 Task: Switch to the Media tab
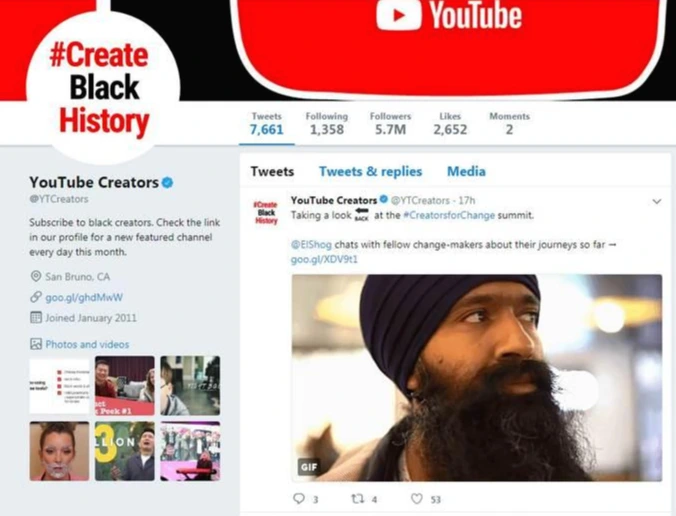[466, 172]
